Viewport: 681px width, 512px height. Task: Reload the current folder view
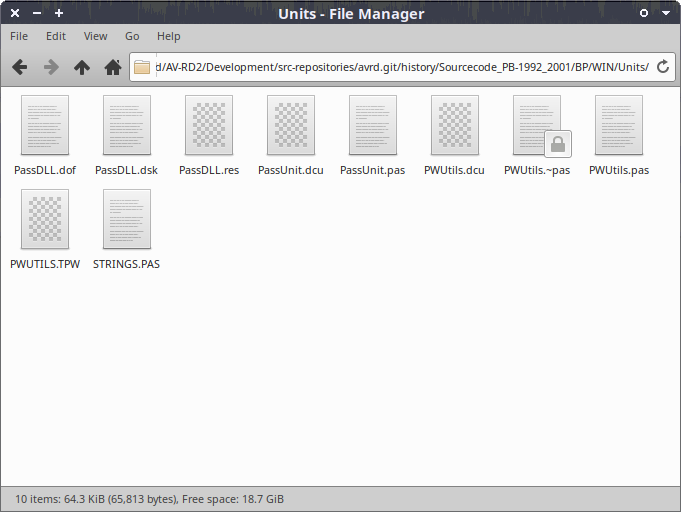click(662, 67)
